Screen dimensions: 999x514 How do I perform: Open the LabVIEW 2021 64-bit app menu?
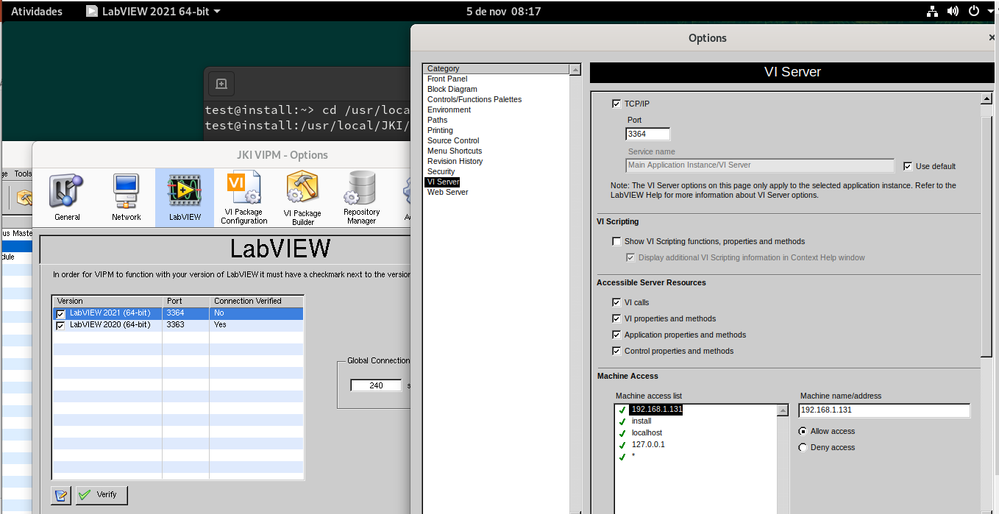[x=153, y=11]
